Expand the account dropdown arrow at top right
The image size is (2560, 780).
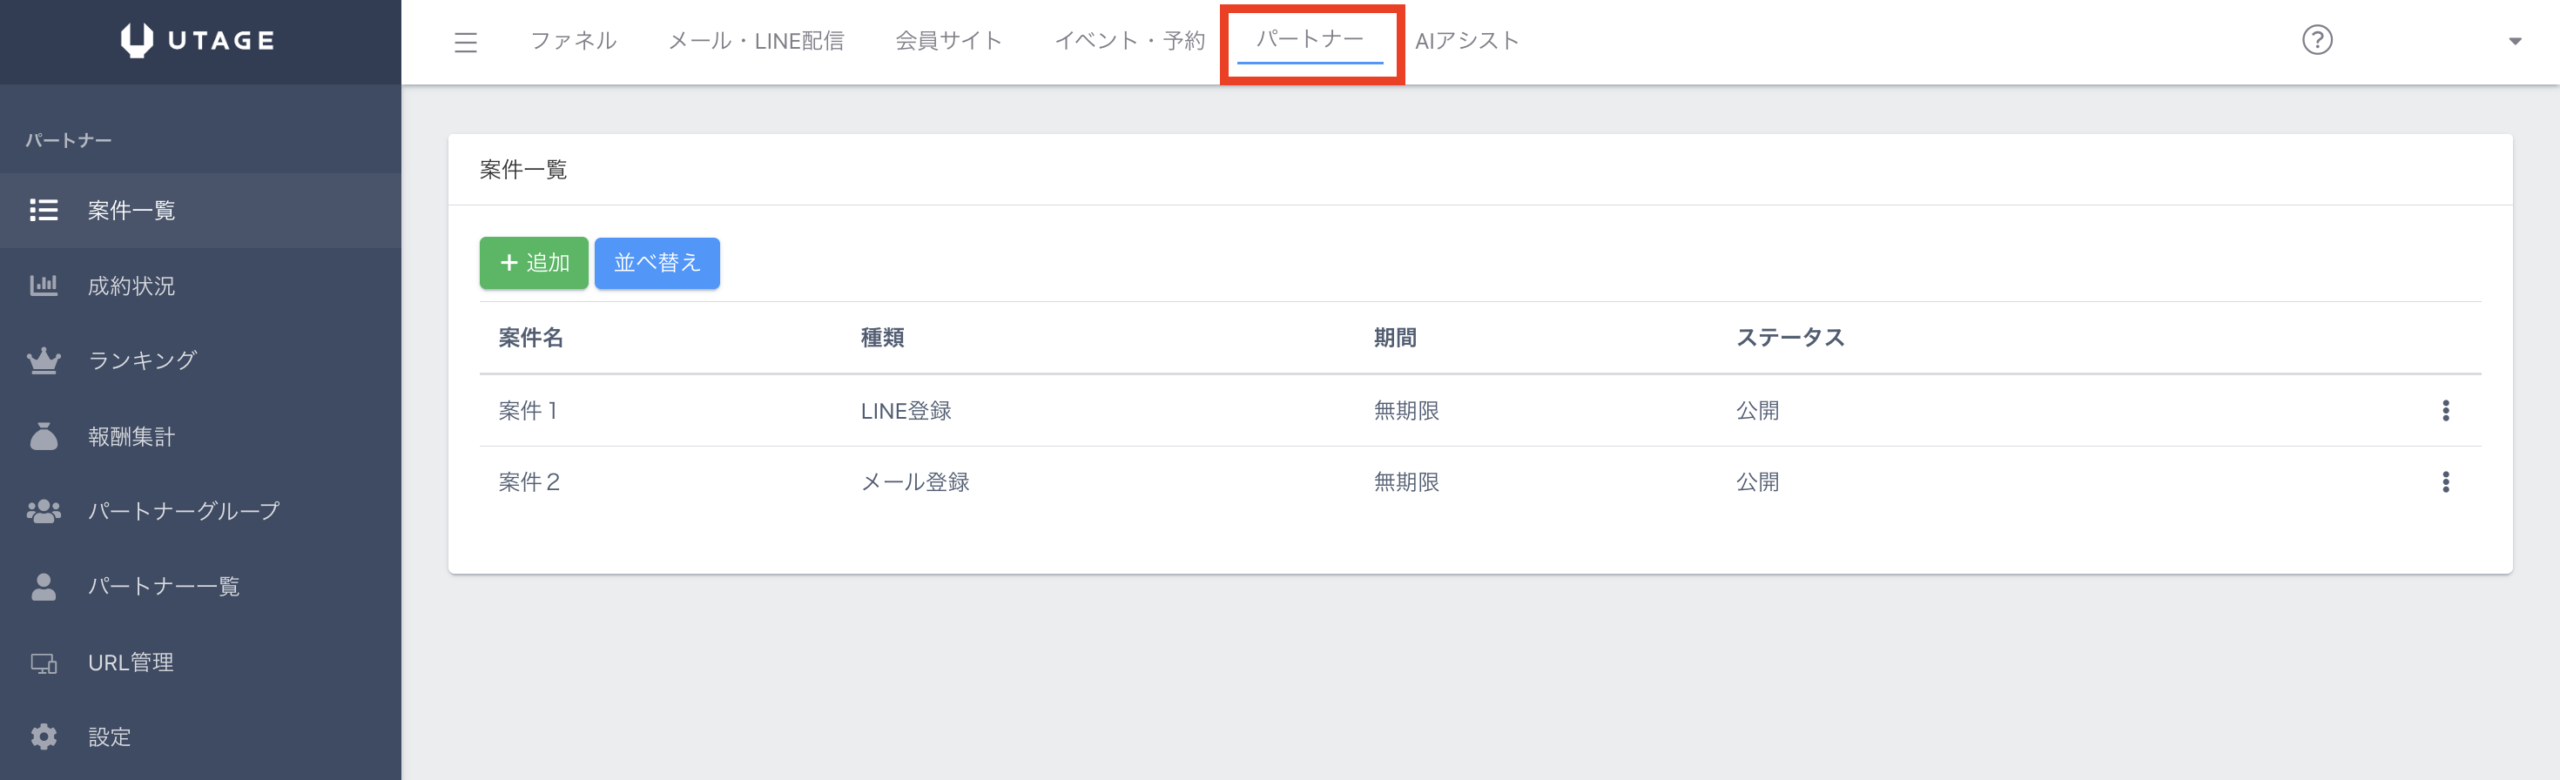2514,42
